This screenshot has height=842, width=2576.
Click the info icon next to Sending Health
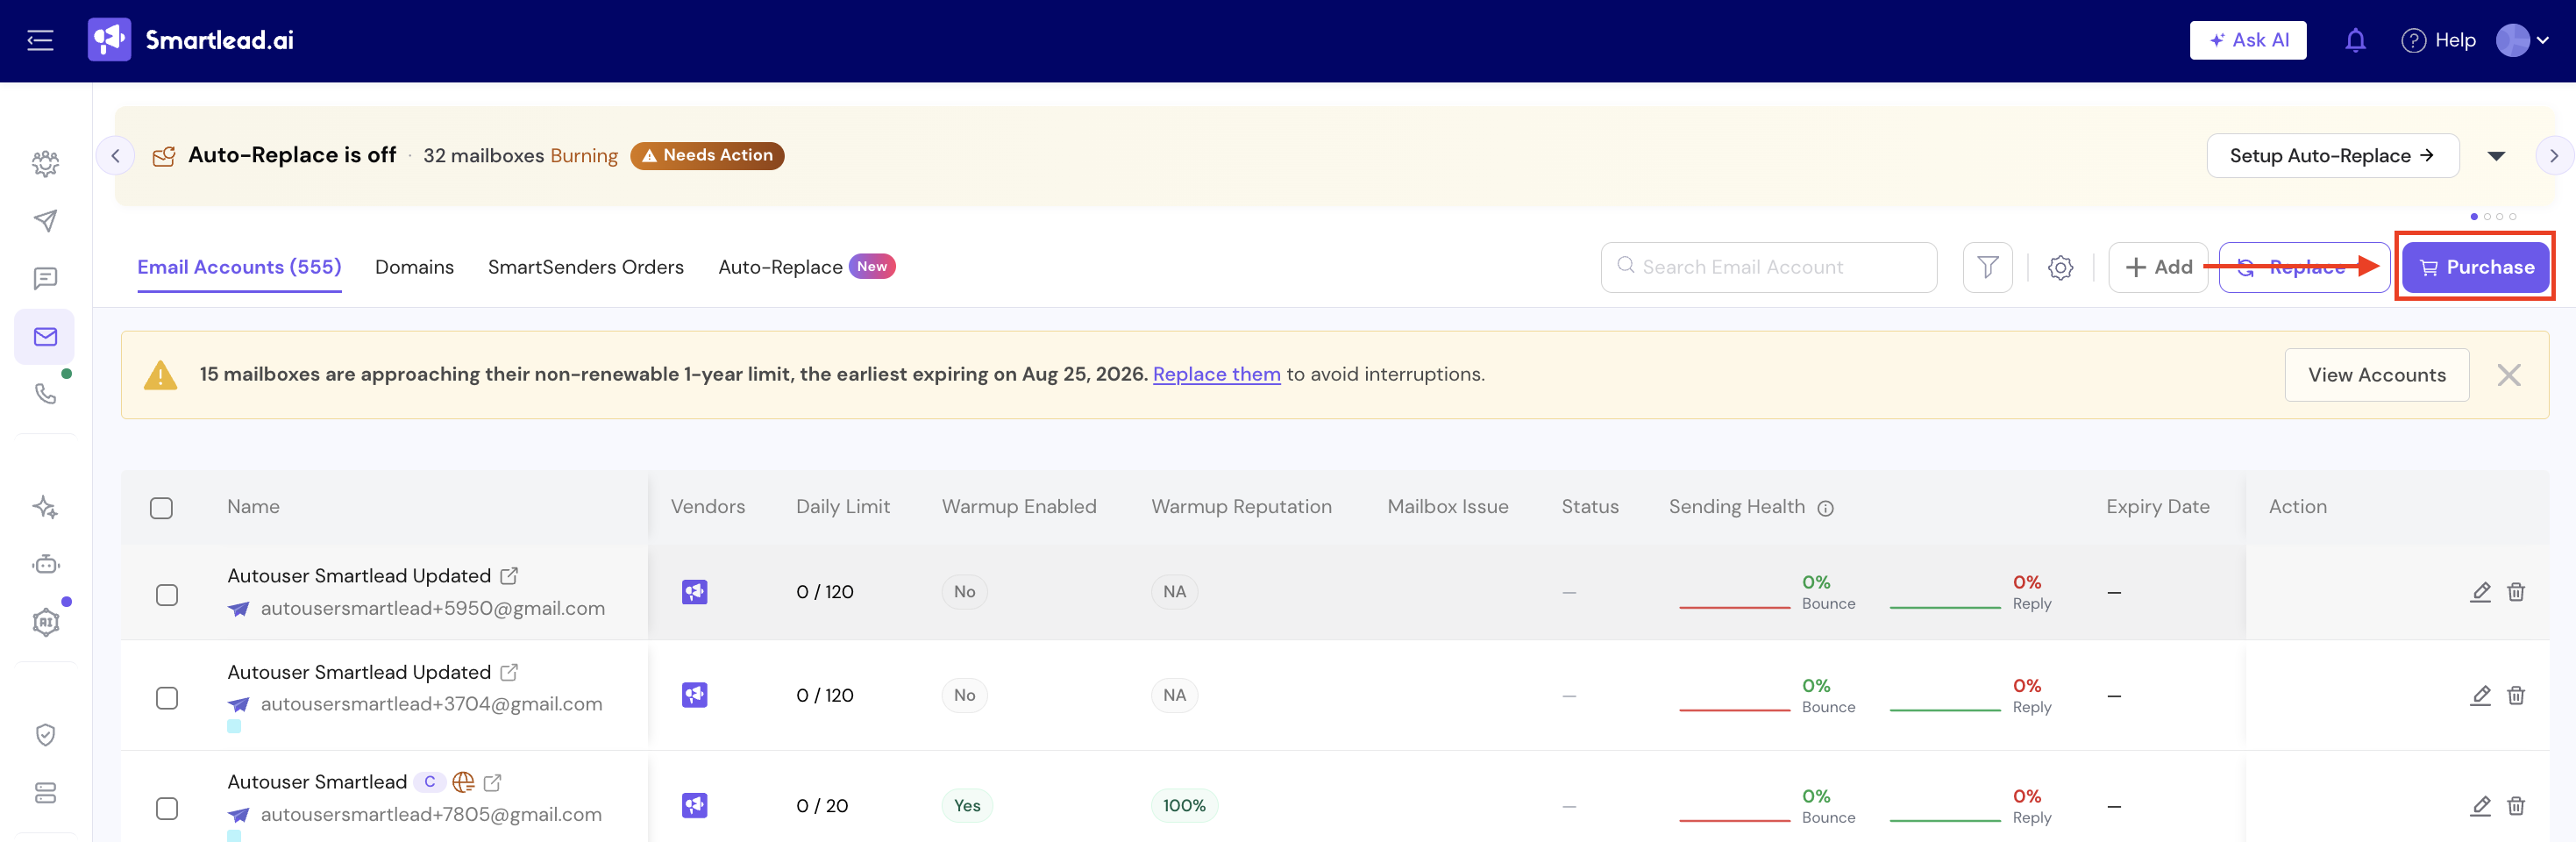1825,508
